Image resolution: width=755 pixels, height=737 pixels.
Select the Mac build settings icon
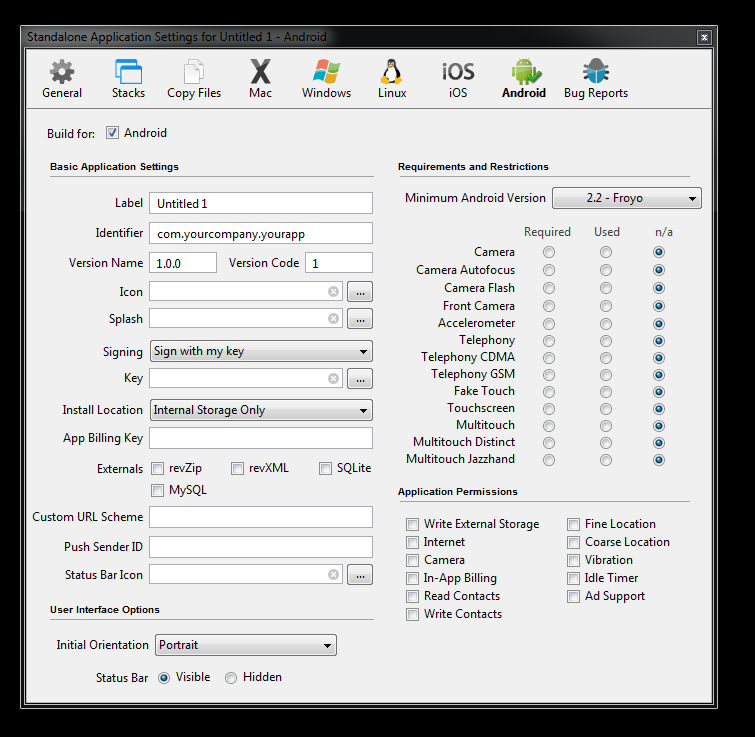coord(260,79)
